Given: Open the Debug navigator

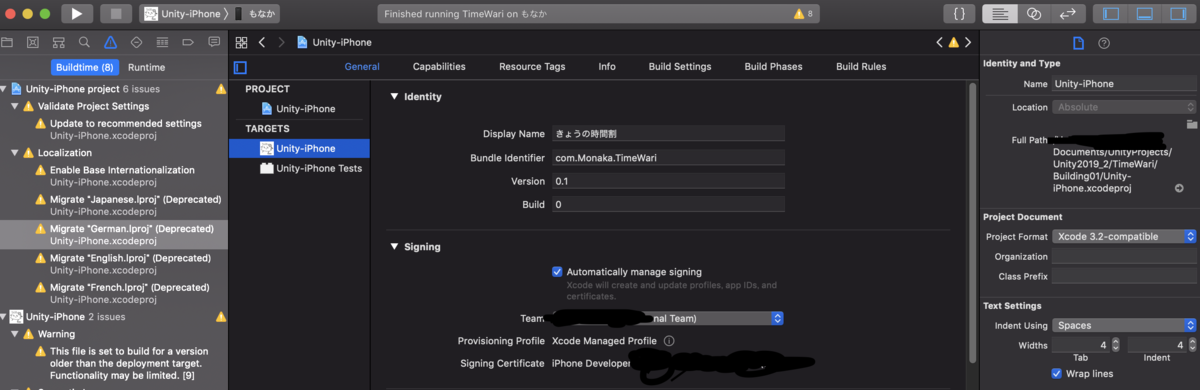Looking at the screenshot, I should (162, 42).
